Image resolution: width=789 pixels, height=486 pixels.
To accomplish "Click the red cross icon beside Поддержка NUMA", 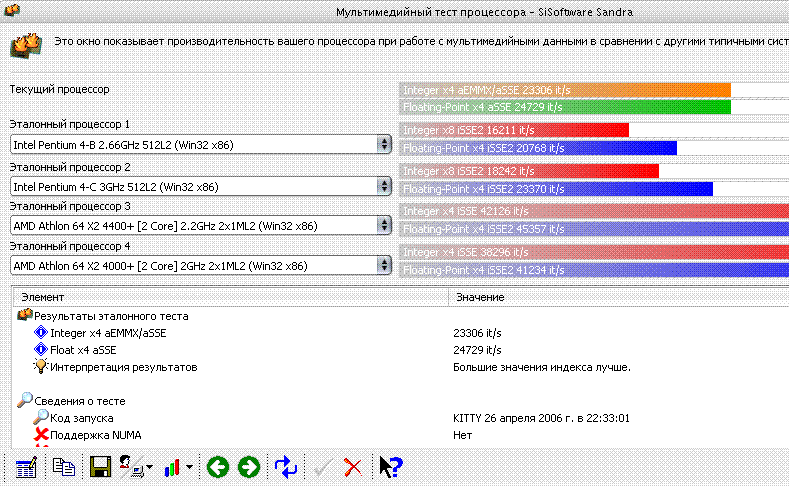I will tap(41, 434).
